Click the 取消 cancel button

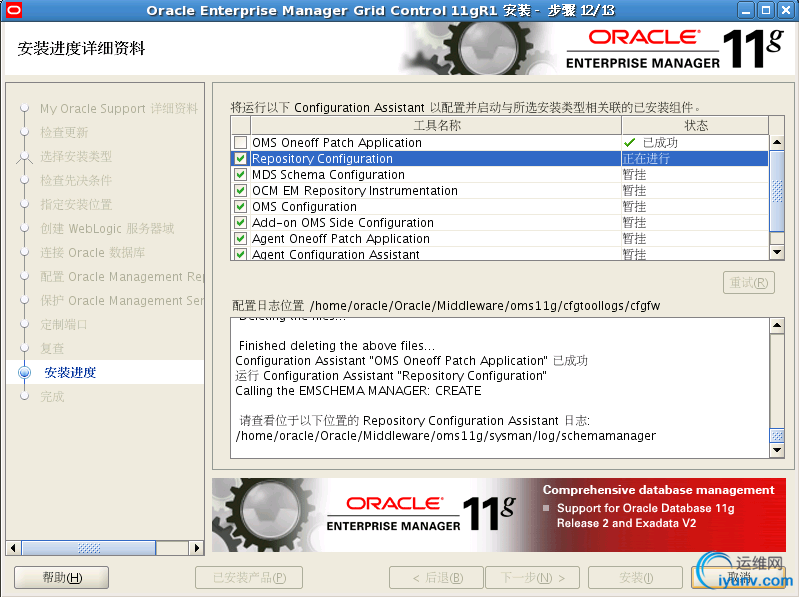[739, 578]
